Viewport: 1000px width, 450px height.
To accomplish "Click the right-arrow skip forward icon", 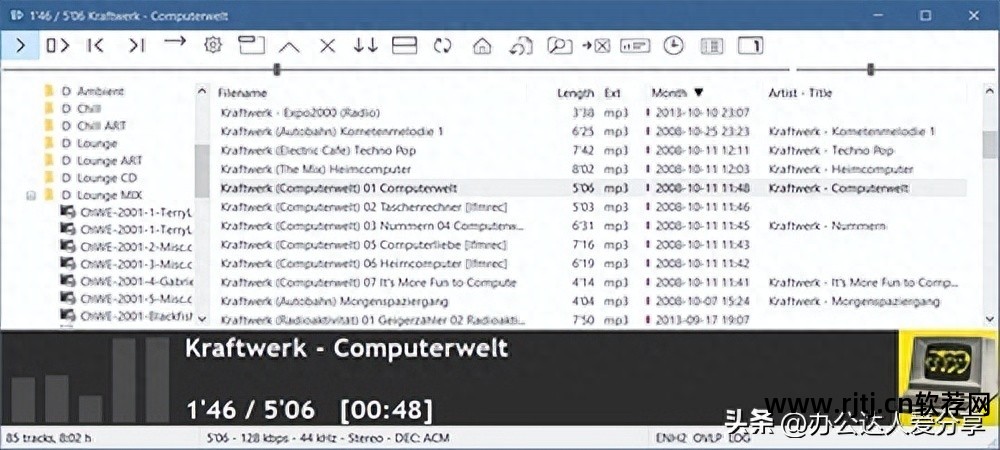I will click(174, 42).
